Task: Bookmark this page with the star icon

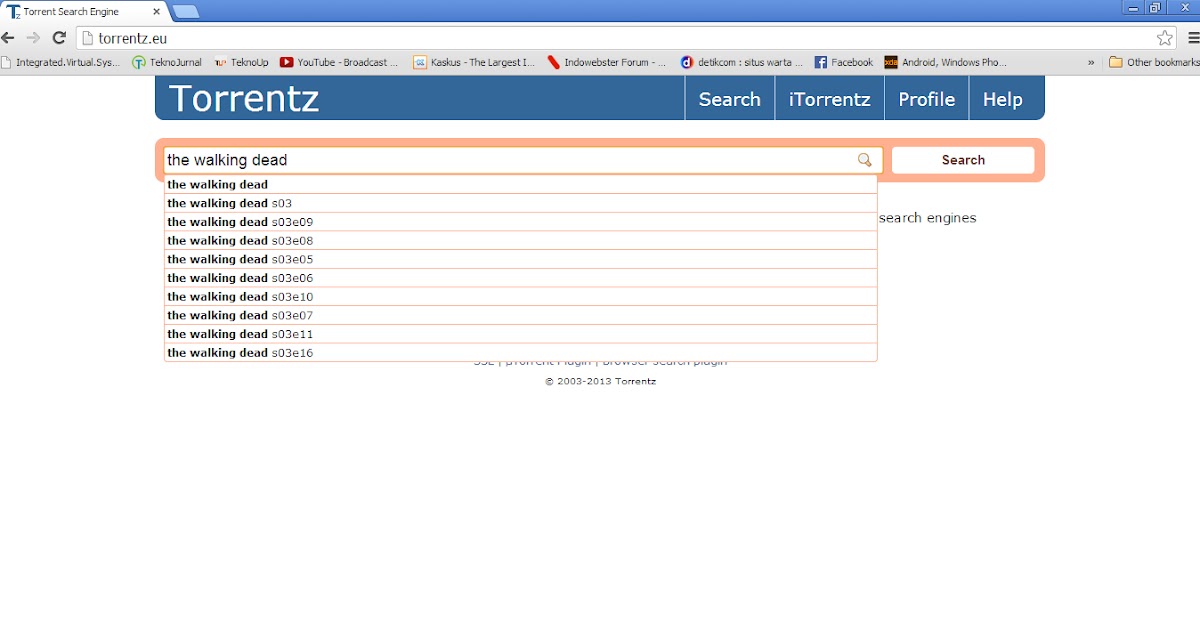Action: [1164, 38]
